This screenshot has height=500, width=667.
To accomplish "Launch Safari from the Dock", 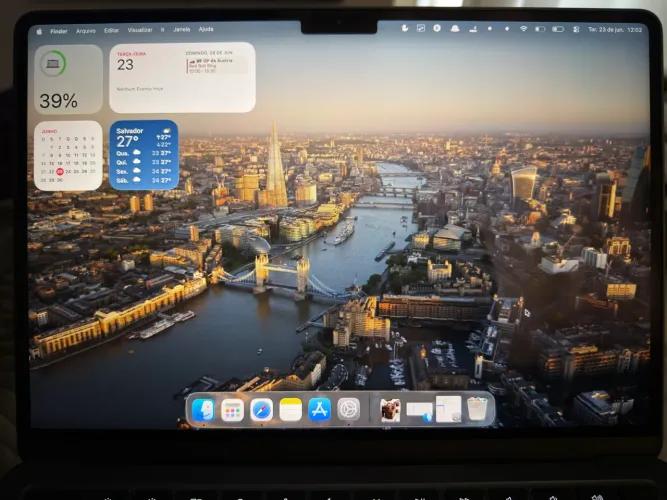I will pos(261,410).
